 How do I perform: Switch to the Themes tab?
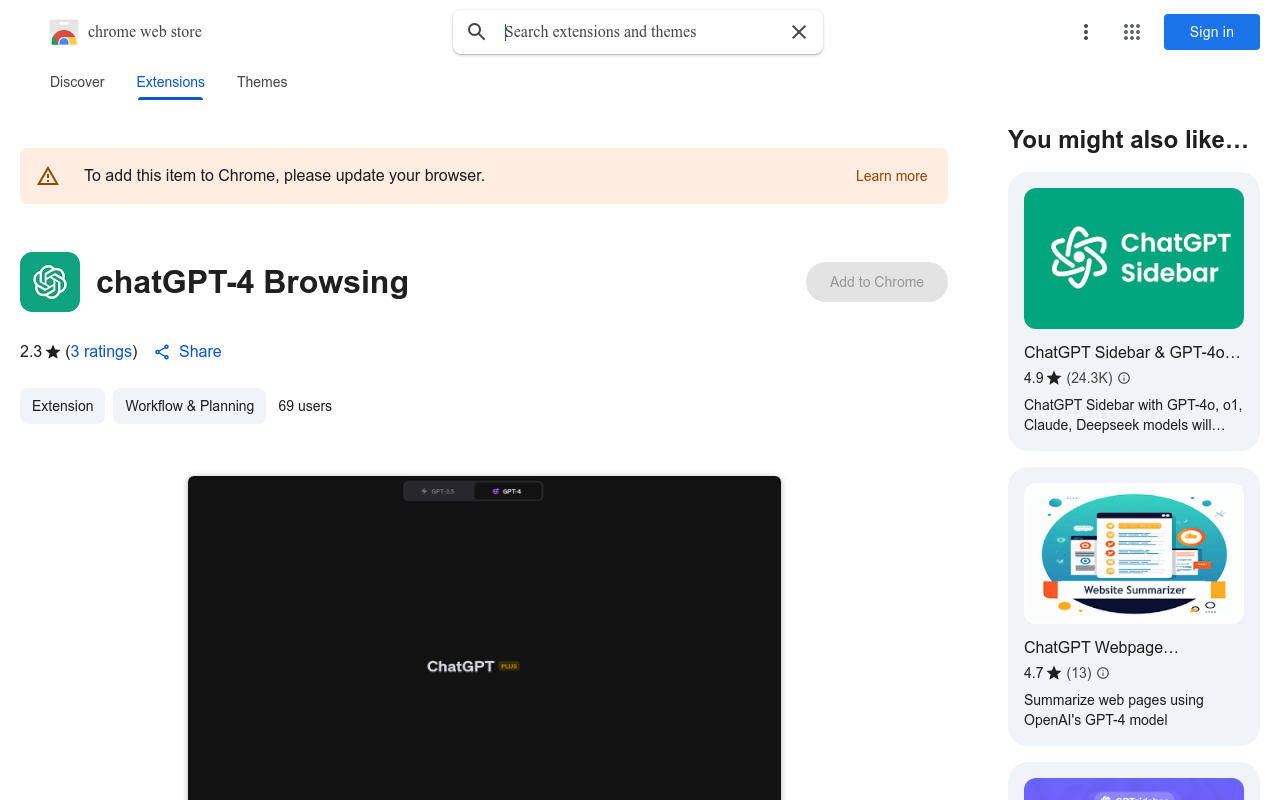(261, 82)
